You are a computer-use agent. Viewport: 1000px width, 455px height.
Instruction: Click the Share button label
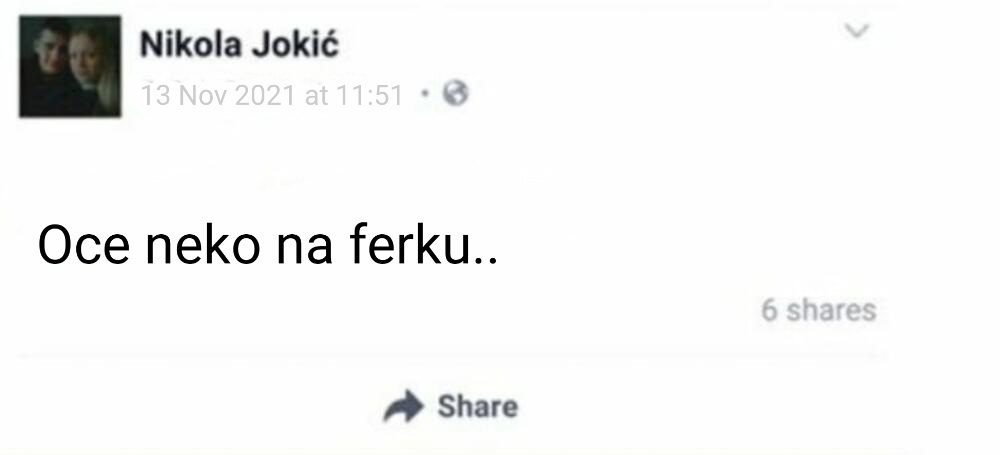pyautogui.click(x=478, y=407)
